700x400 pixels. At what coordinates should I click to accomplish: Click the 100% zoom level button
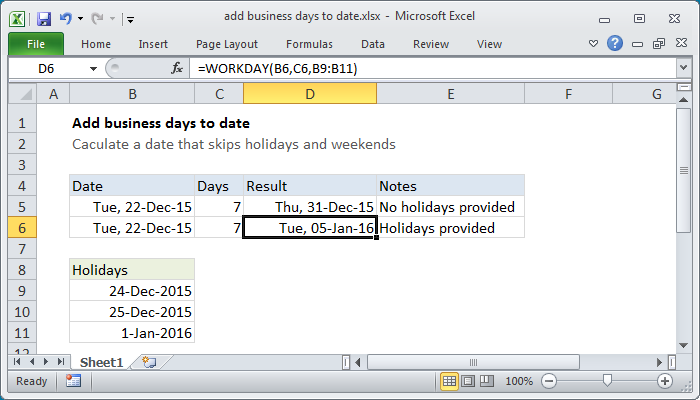519,381
